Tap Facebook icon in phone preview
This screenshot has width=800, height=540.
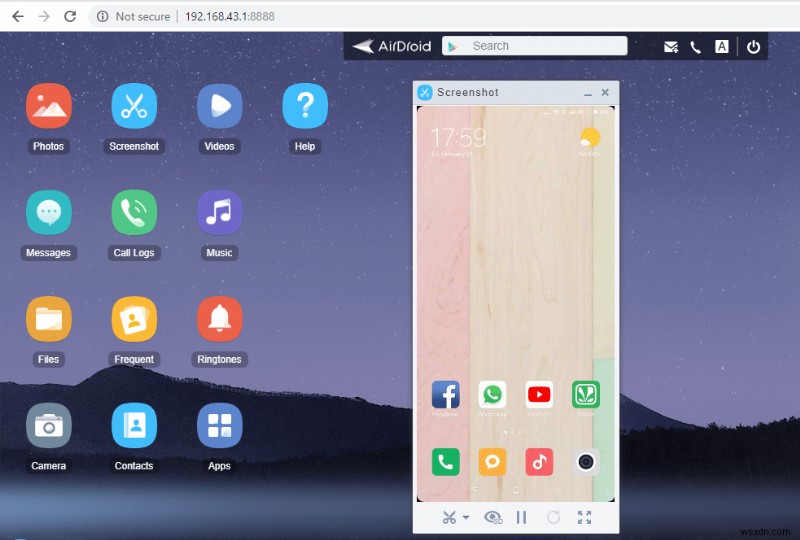tap(445, 395)
